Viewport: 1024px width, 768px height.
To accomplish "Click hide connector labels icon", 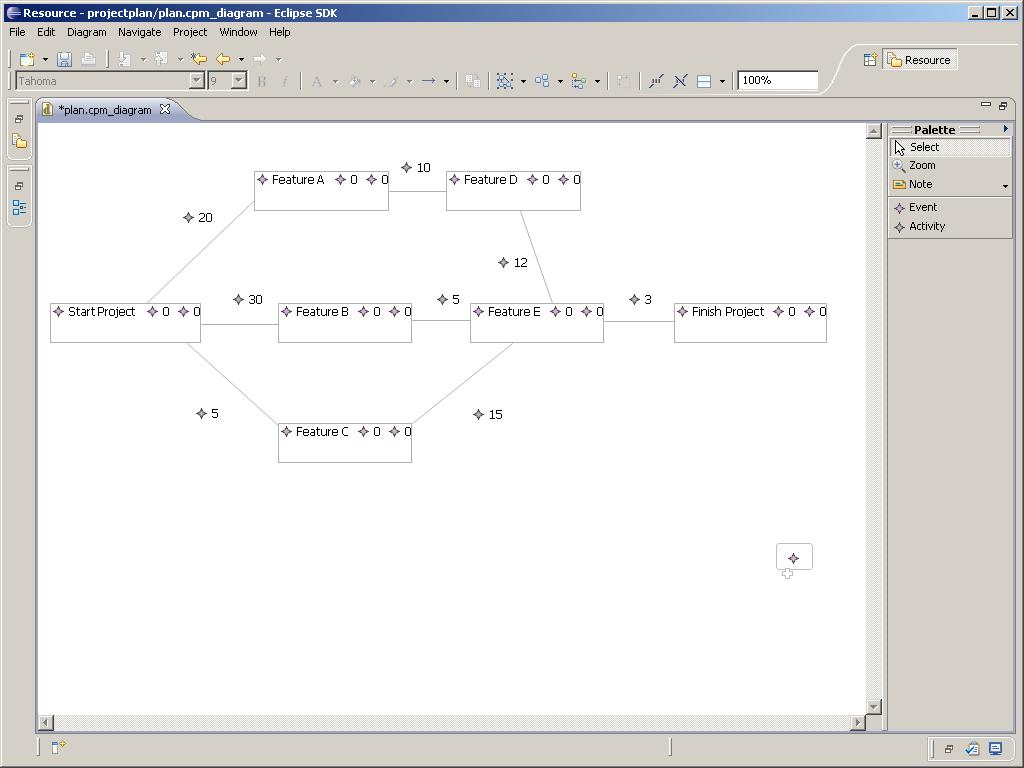I will pyautogui.click(x=680, y=82).
